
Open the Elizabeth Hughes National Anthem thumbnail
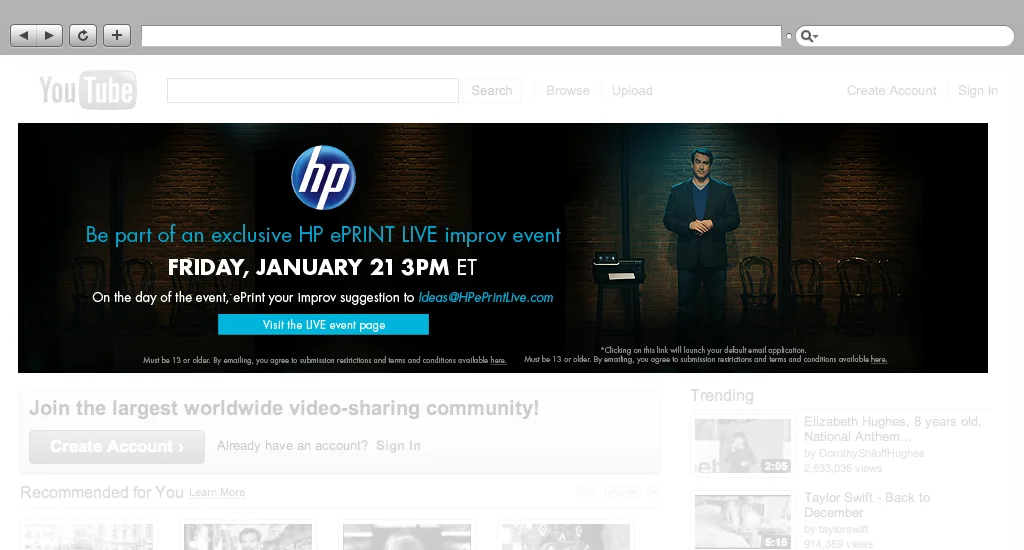coord(743,445)
